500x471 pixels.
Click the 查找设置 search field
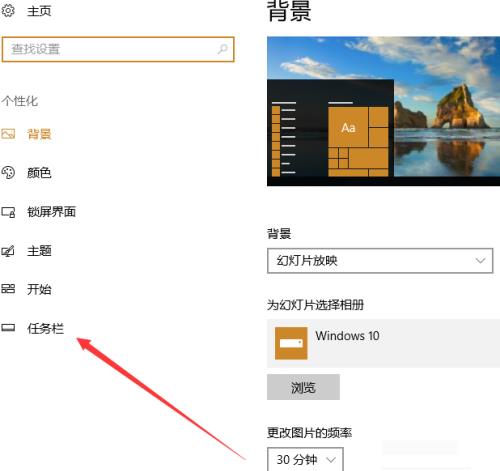118,49
